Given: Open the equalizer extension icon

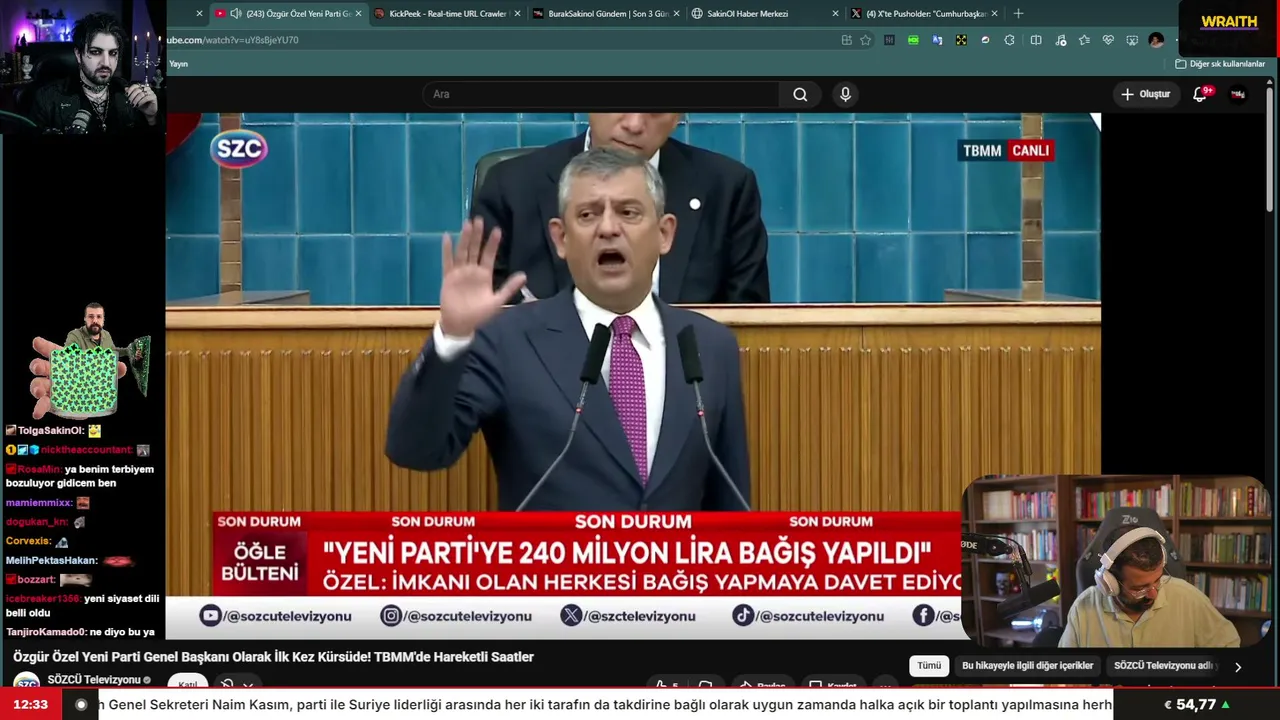Looking at the screenshot, I should coord(889,40).
